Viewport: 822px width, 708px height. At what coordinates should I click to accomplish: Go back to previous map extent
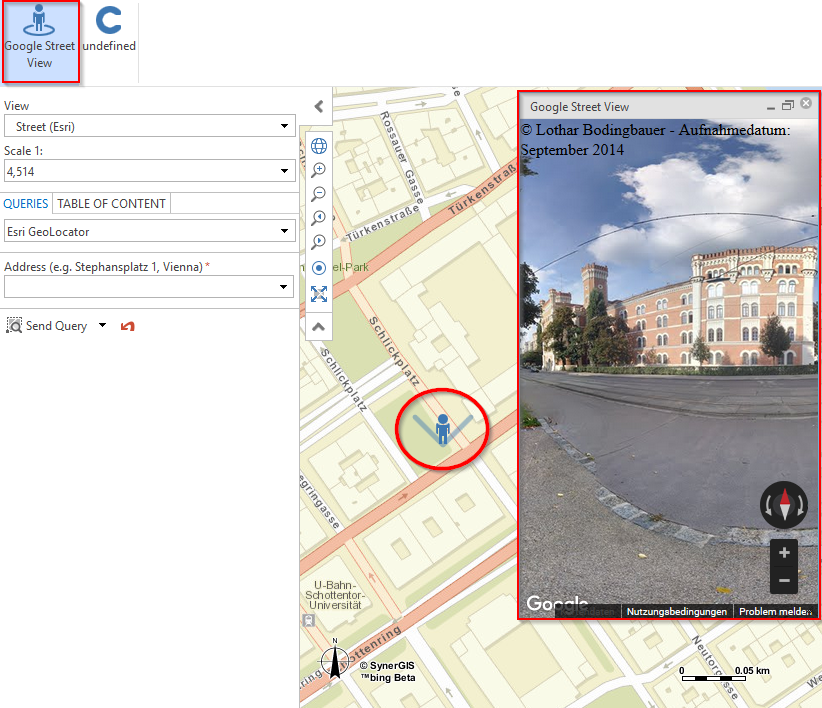pos(318,218)
